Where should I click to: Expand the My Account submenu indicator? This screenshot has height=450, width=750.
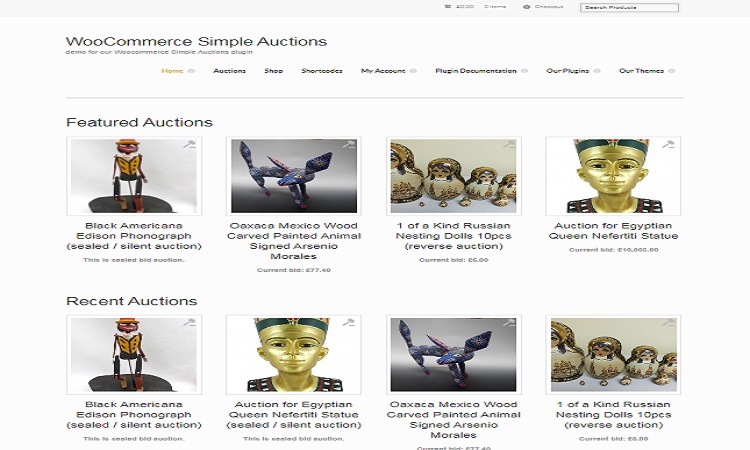pos(413,71)
